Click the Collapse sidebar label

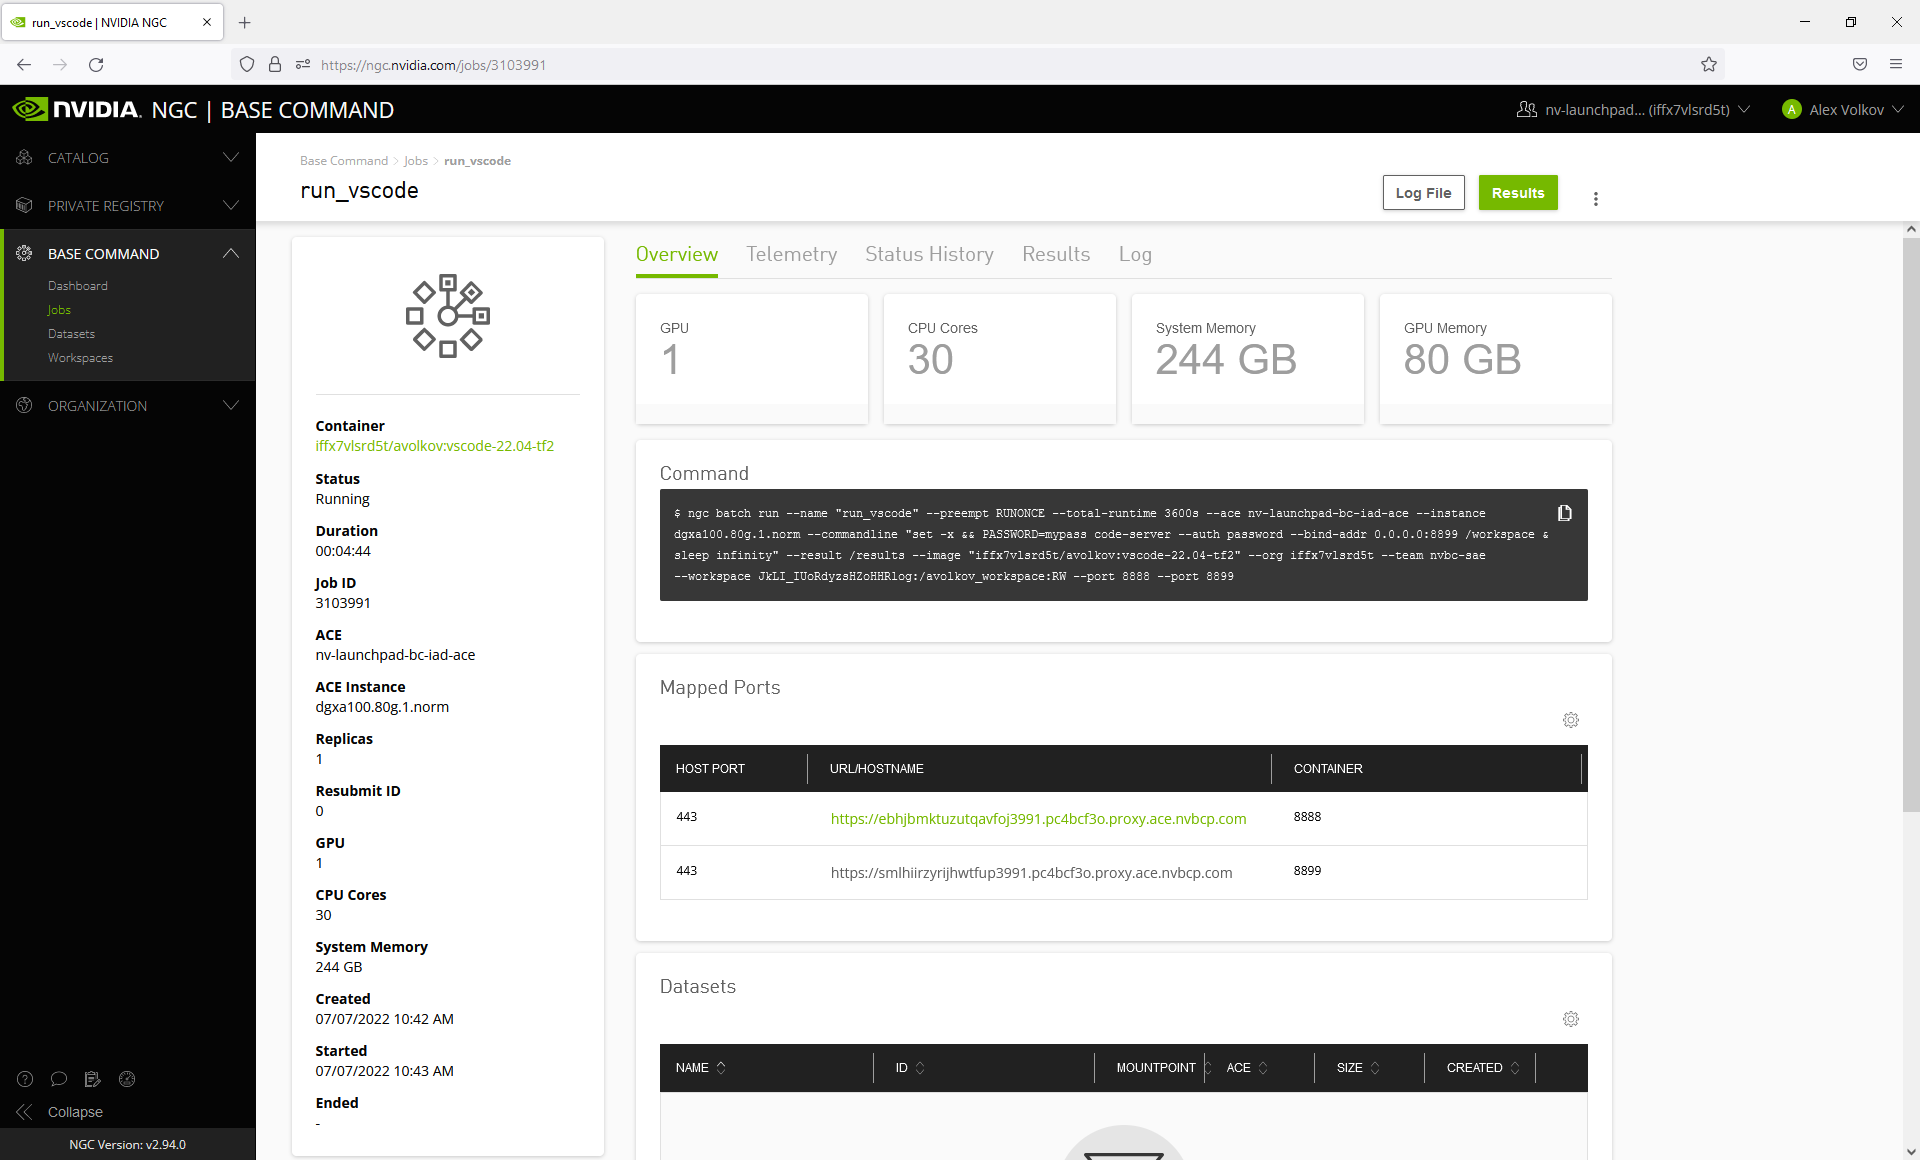pyautogui.click(x=75, y=1112)
